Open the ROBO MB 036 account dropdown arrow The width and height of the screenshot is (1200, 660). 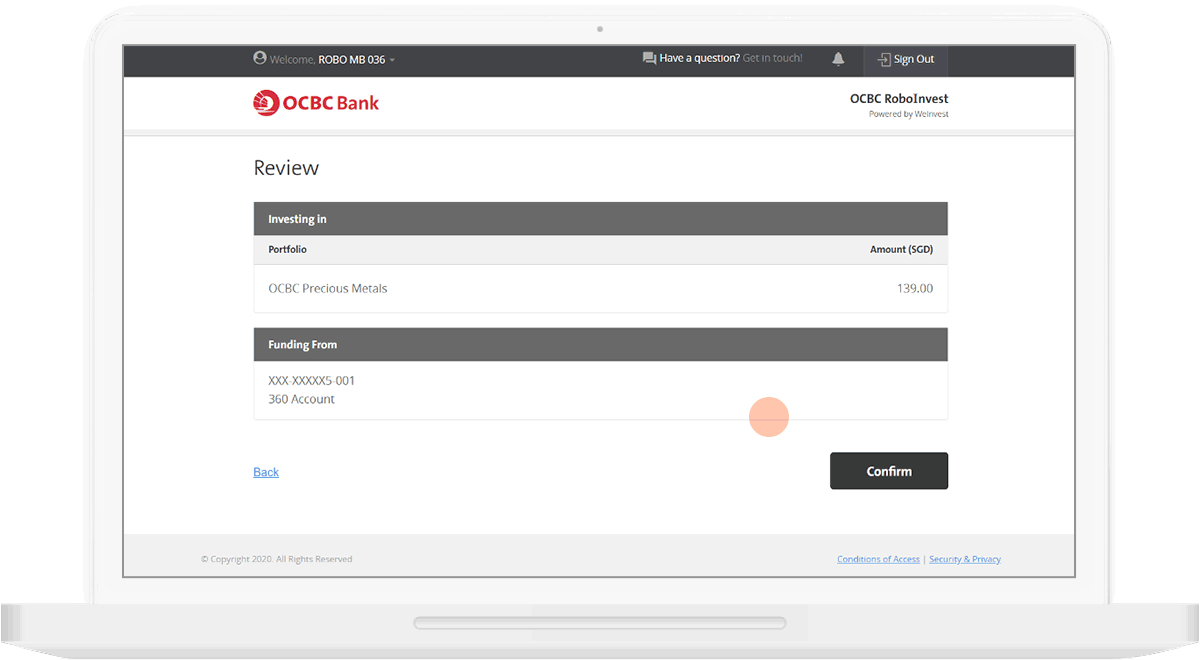pos(392,61)
